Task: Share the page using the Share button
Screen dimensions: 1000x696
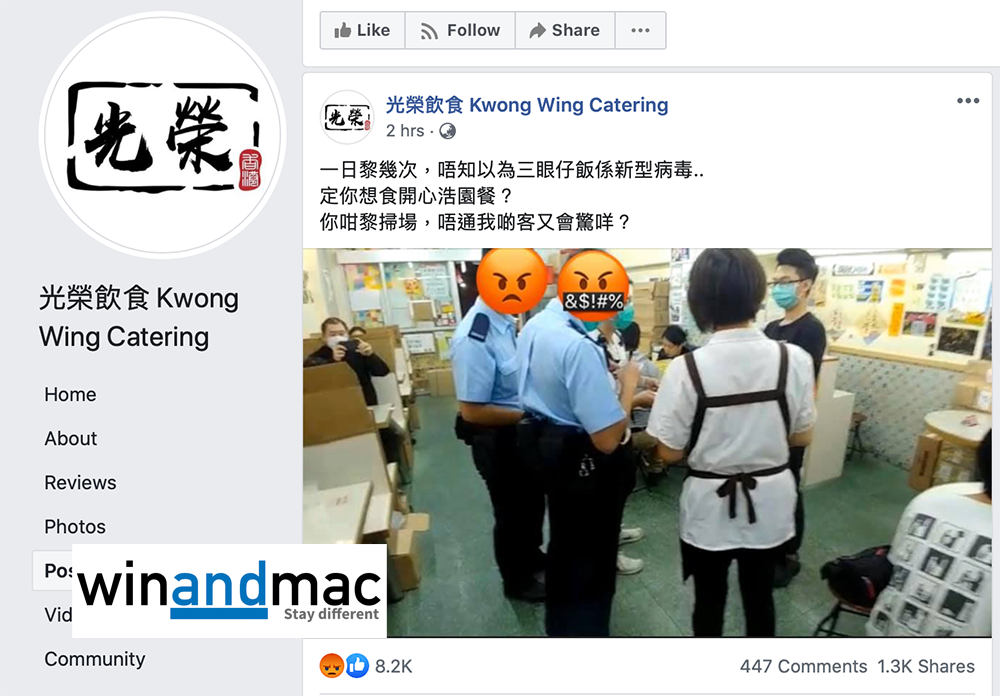Action: tap(565, 30)
